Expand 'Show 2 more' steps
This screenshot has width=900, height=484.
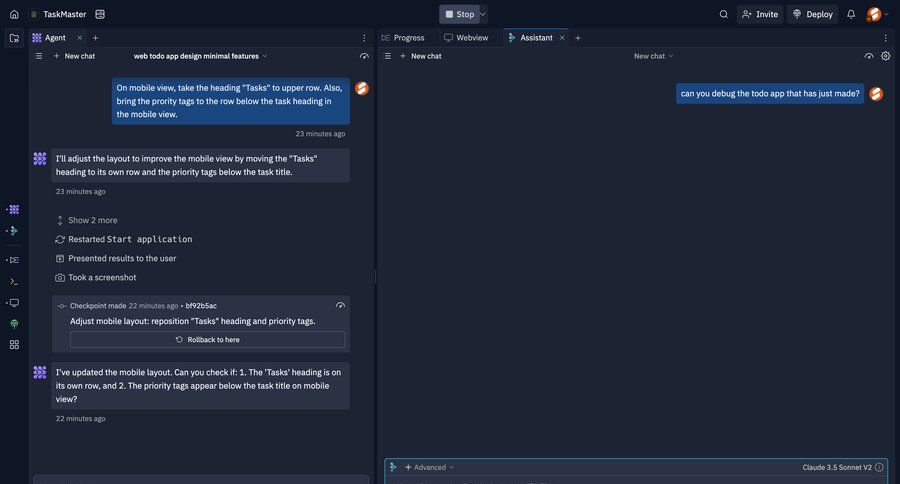pyautogui.click(x=87, y=220)
